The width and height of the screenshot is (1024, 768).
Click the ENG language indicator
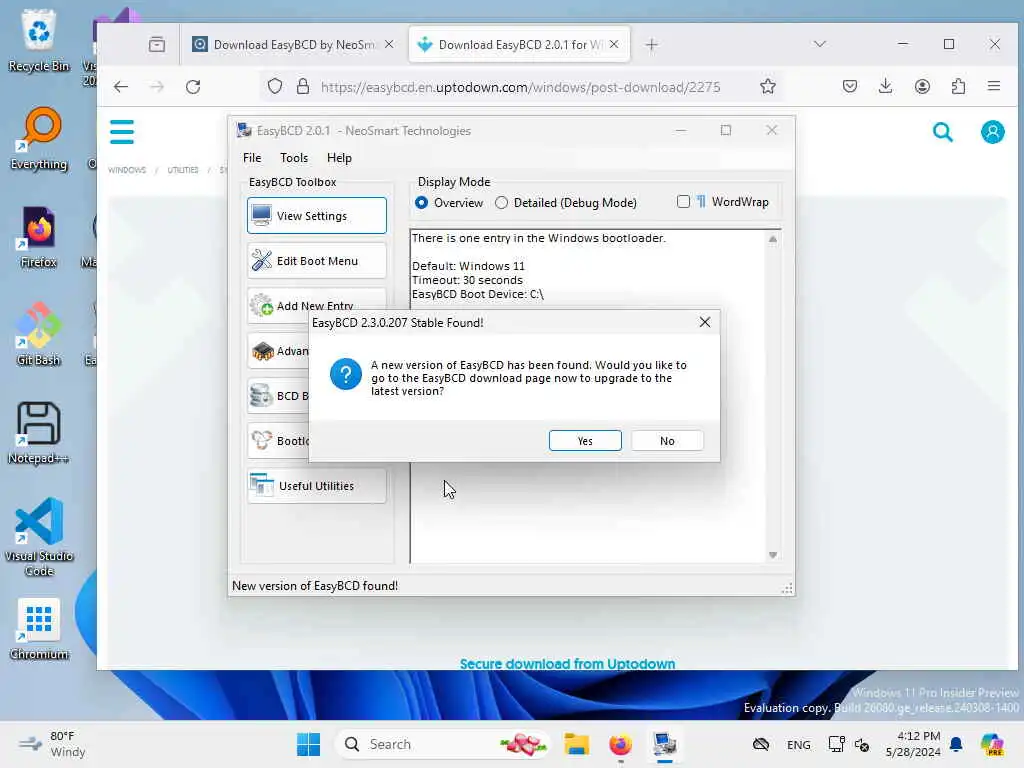tap(798, 744)
